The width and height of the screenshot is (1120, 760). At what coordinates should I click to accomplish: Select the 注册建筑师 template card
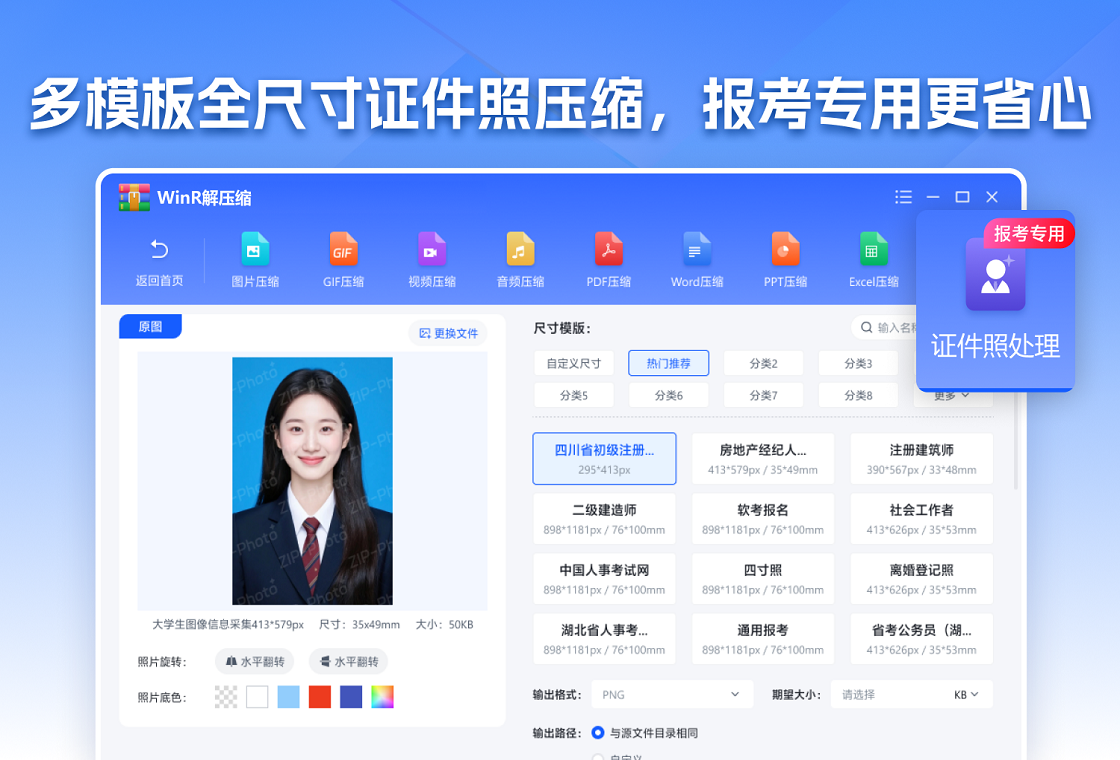[921, 459]
